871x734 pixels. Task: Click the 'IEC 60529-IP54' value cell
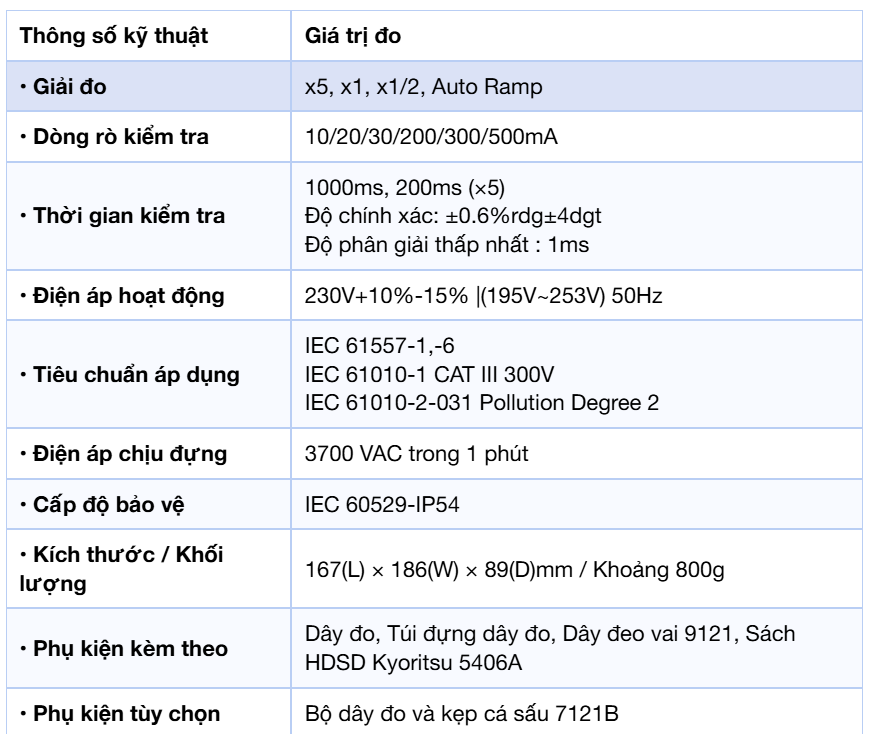577,505
